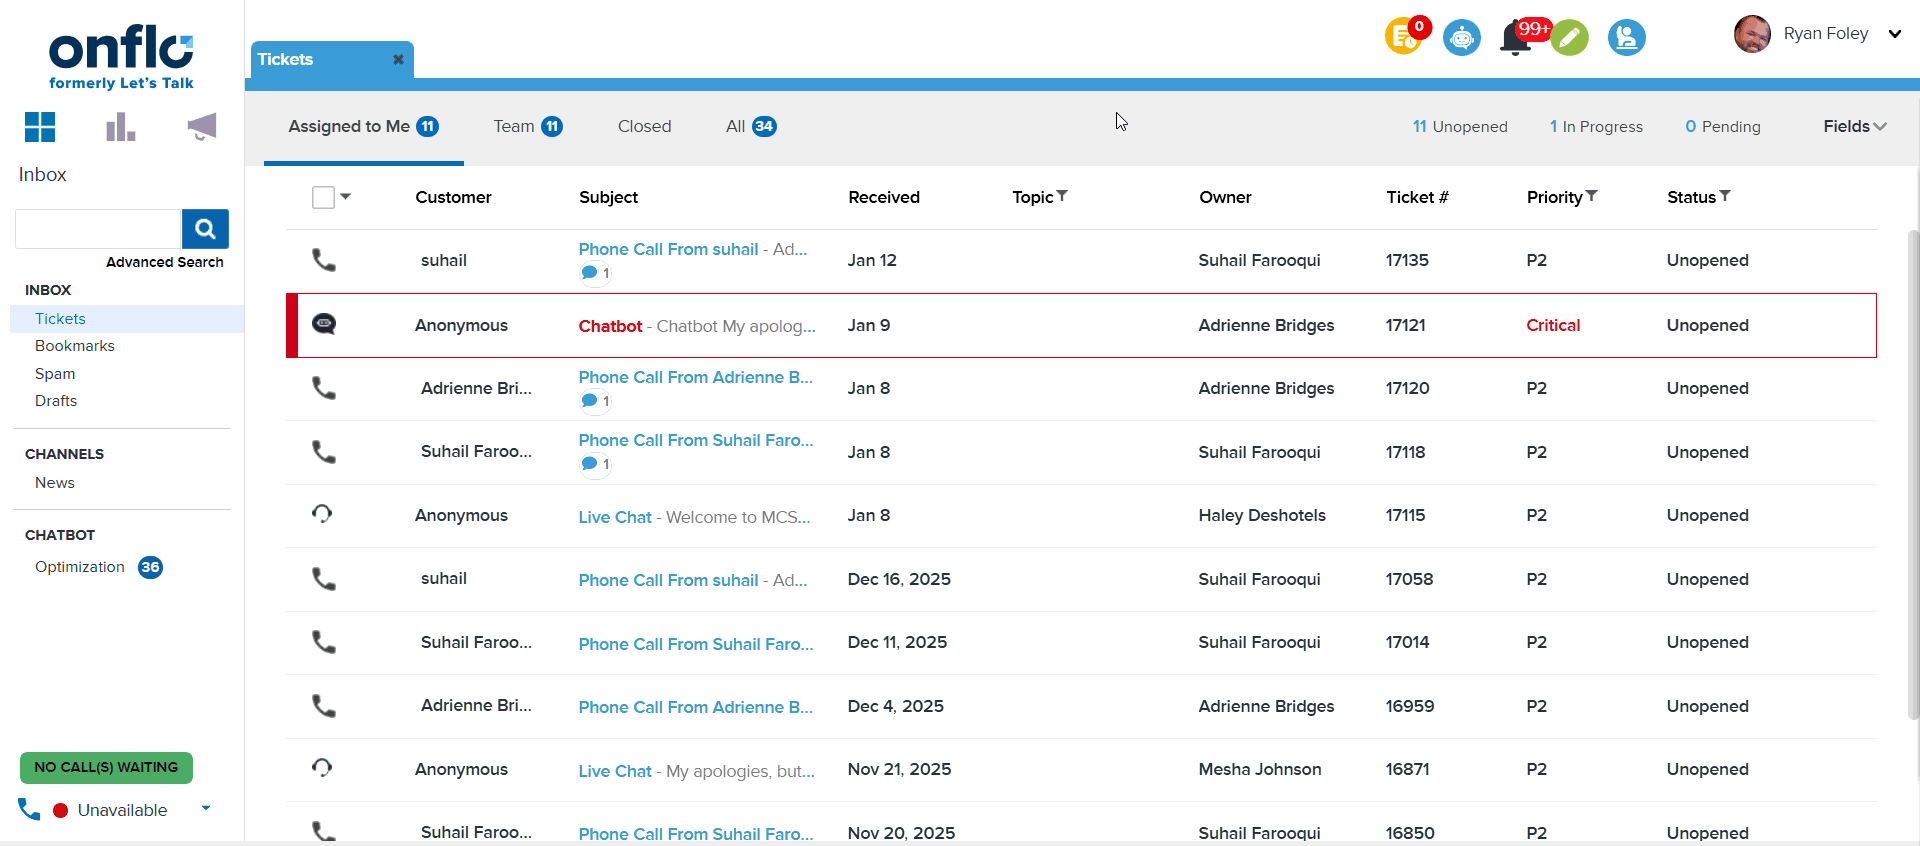Switch to the Closed tab

pos(644,126)
